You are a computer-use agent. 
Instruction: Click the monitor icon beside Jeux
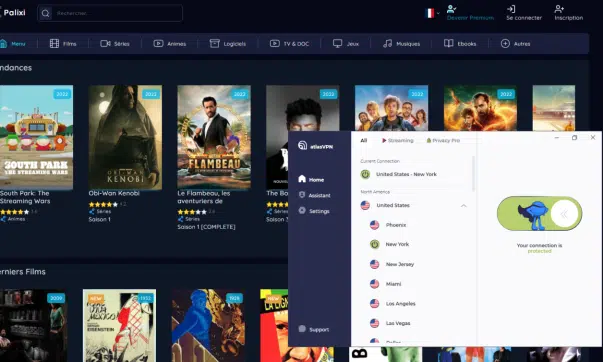tap(337, 43)
